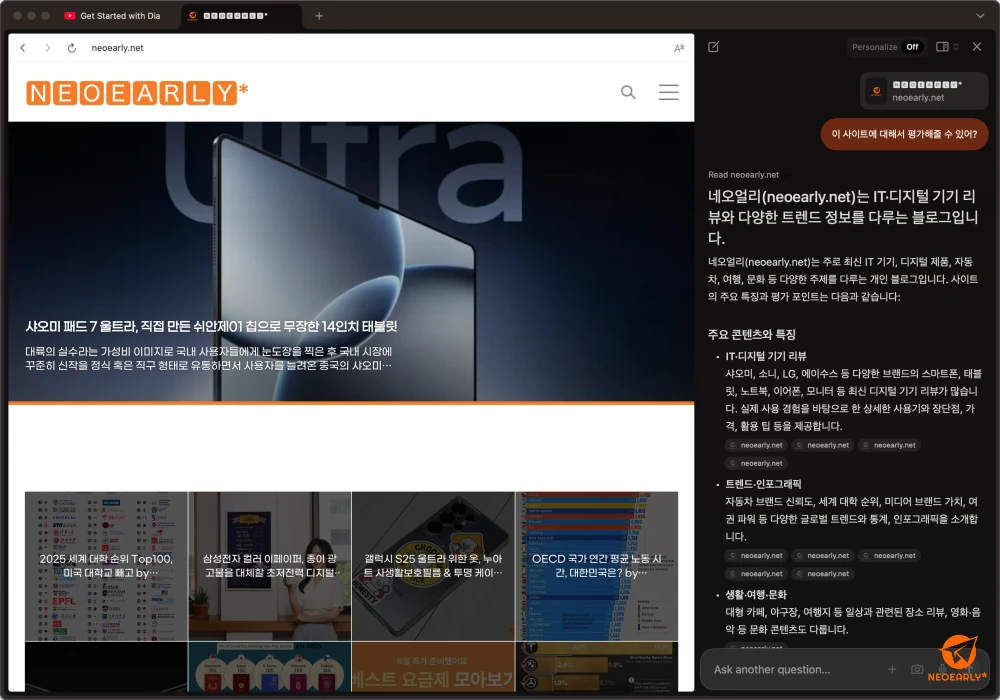Switch to the Get Started with Dia tab
The image size is (1000, 700).
point(114,16)
